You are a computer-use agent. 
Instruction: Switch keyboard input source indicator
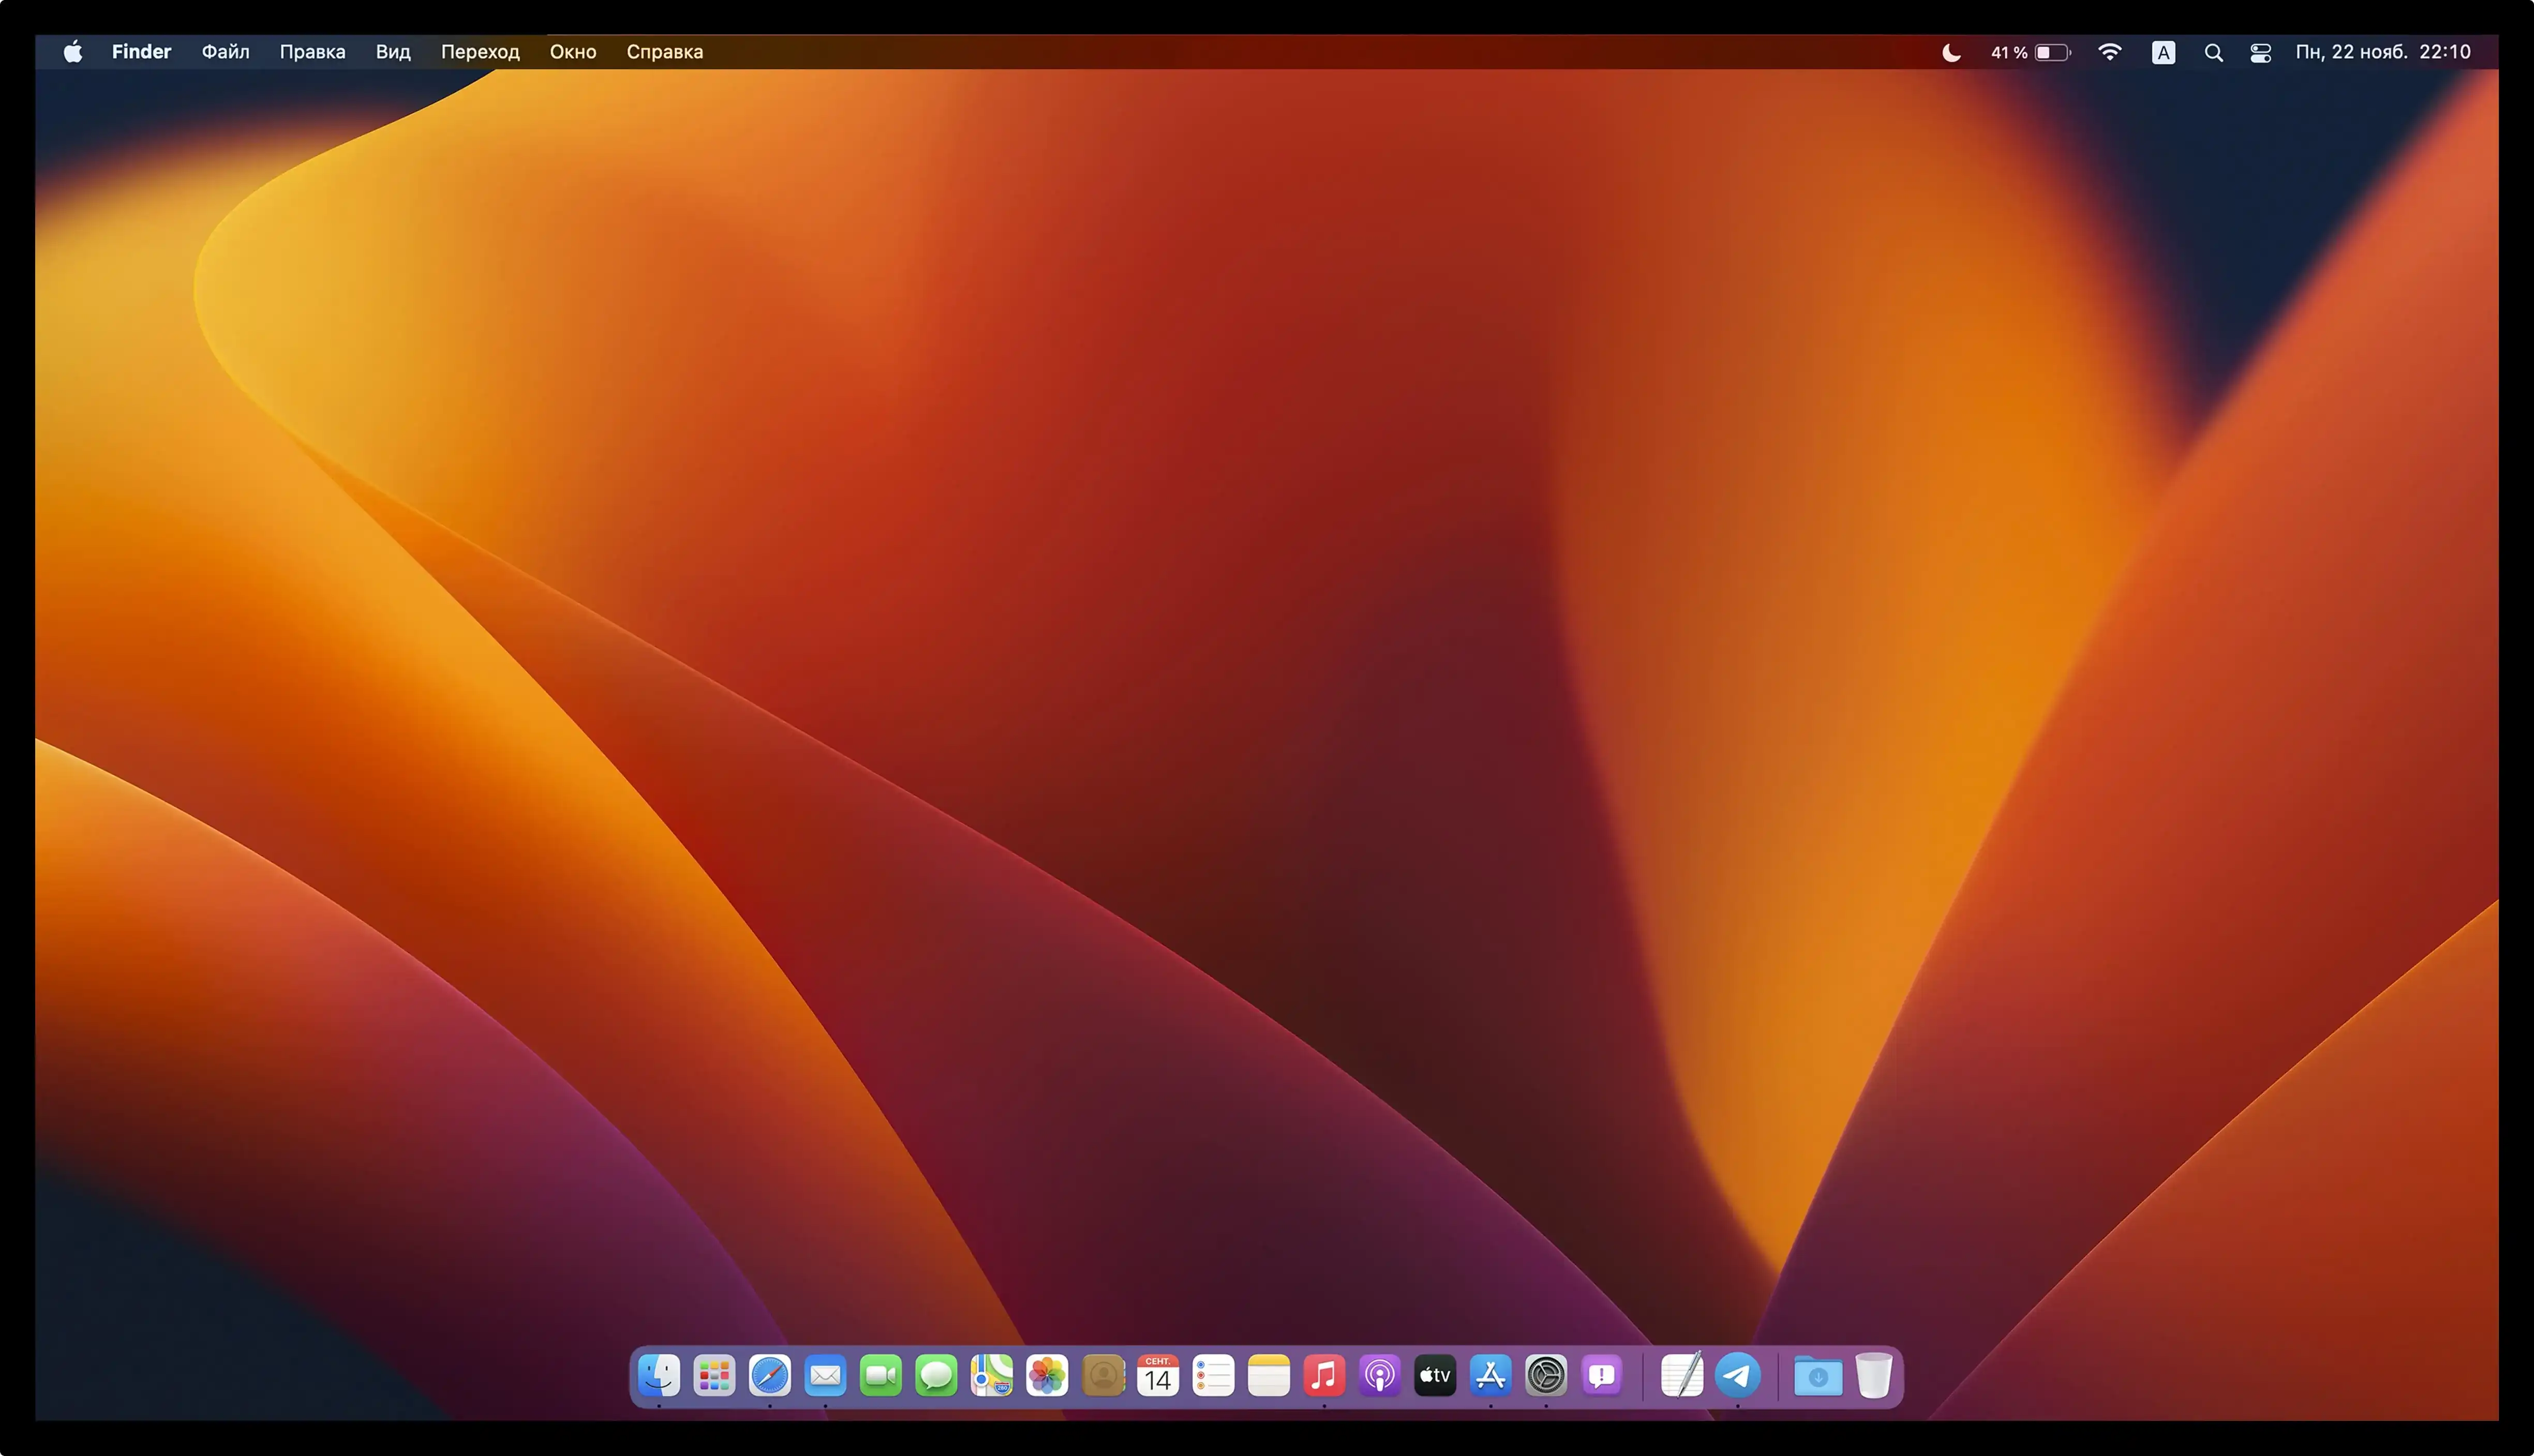click(2163, 52)
